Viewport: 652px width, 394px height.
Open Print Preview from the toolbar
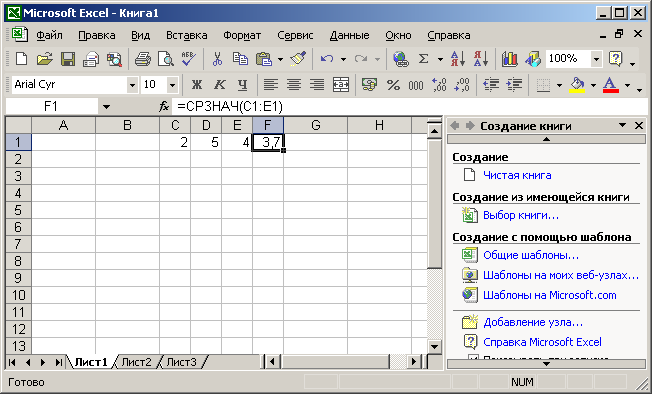(166, 59)
